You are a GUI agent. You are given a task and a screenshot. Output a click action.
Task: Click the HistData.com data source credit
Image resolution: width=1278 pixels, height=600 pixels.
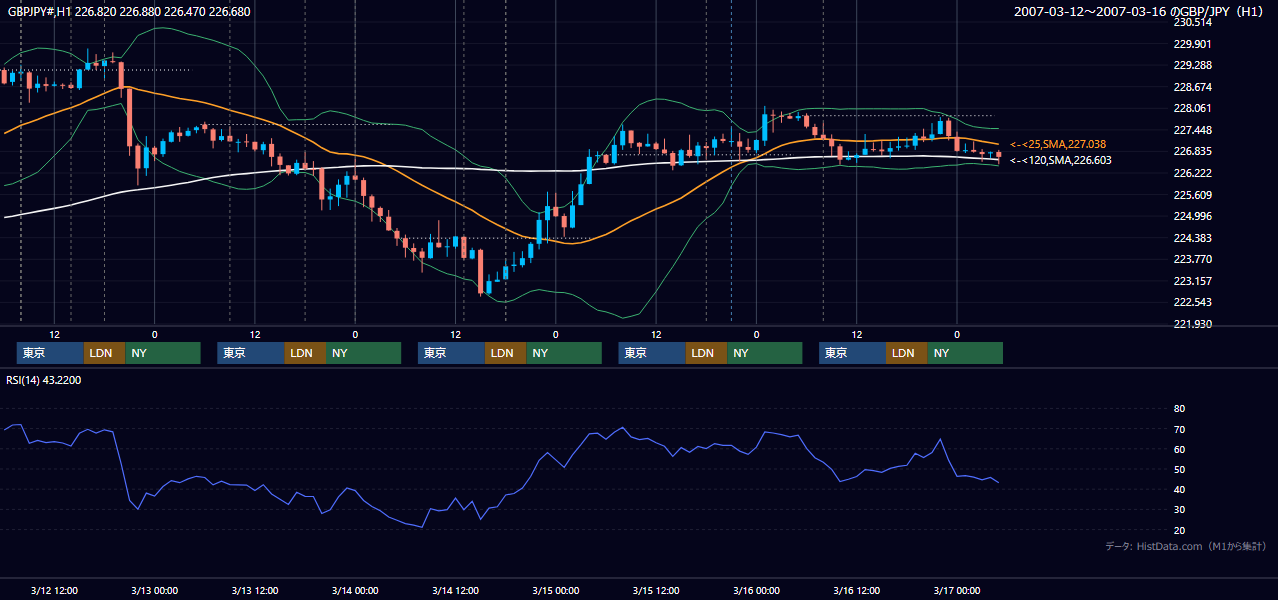tap(1186, 546)
